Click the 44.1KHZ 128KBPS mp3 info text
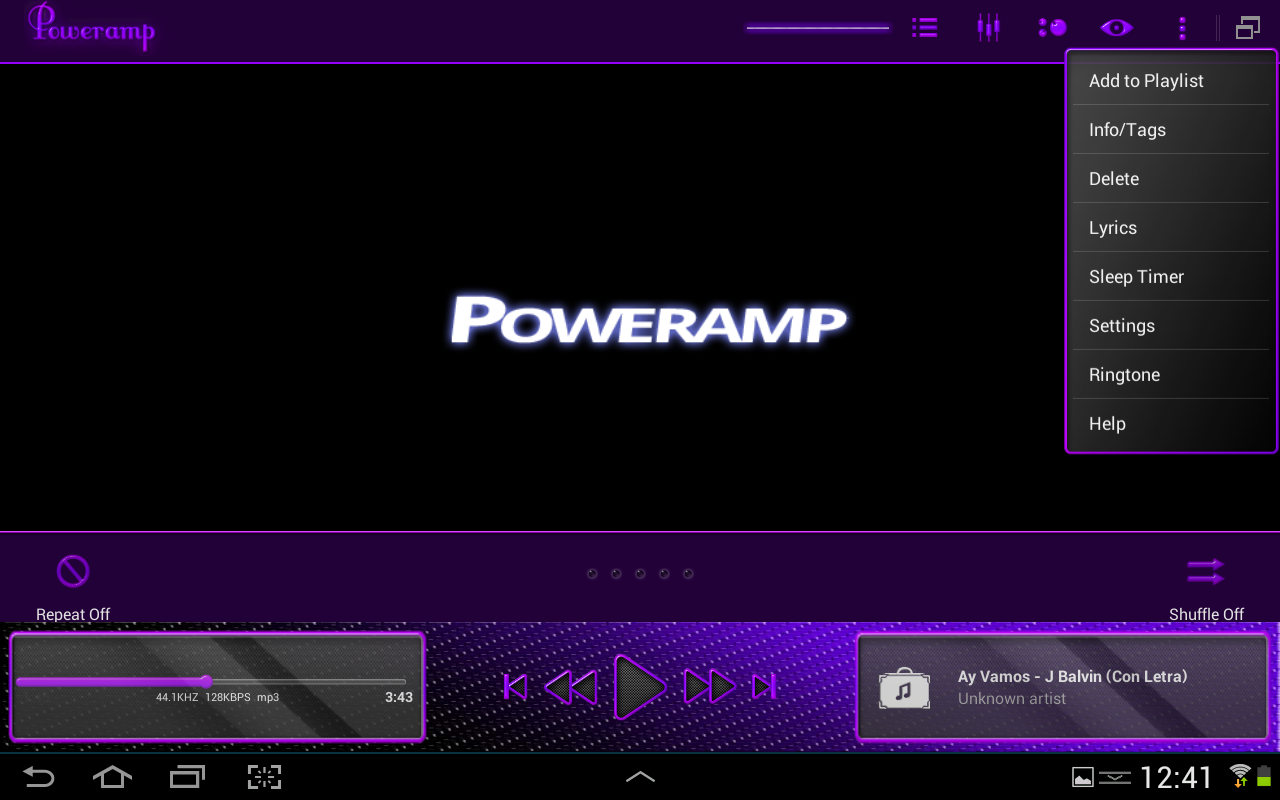Viewport: 1280px width, 800px height. click(x=217, y=697)
